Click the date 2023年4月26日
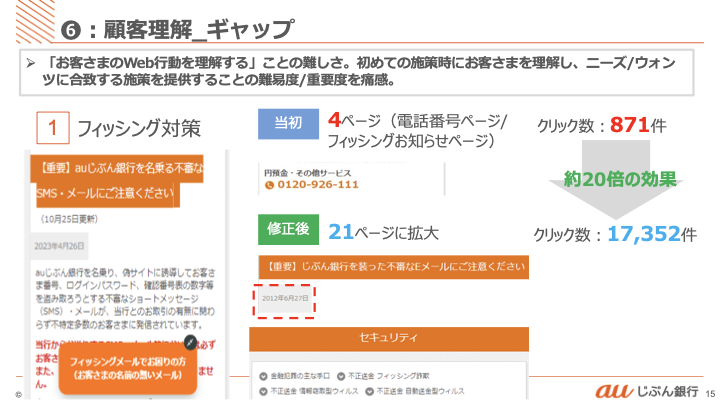720x405 pixels. point(59,246)
